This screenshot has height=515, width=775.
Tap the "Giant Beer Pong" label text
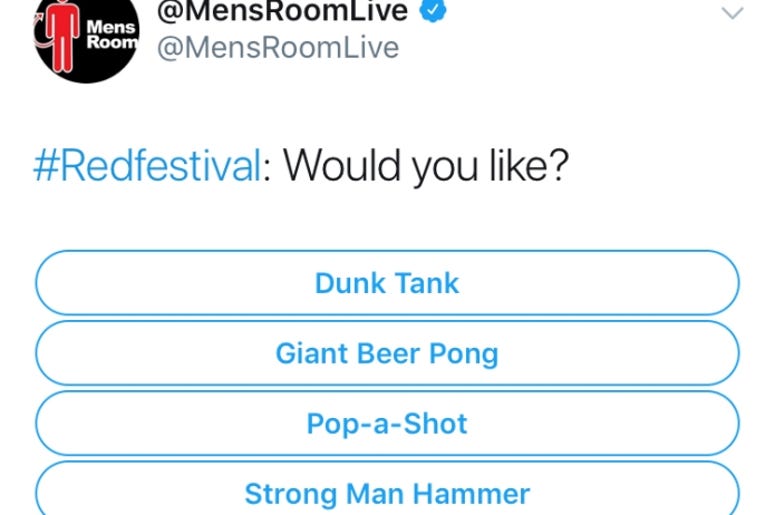click(x=387, y=354)
